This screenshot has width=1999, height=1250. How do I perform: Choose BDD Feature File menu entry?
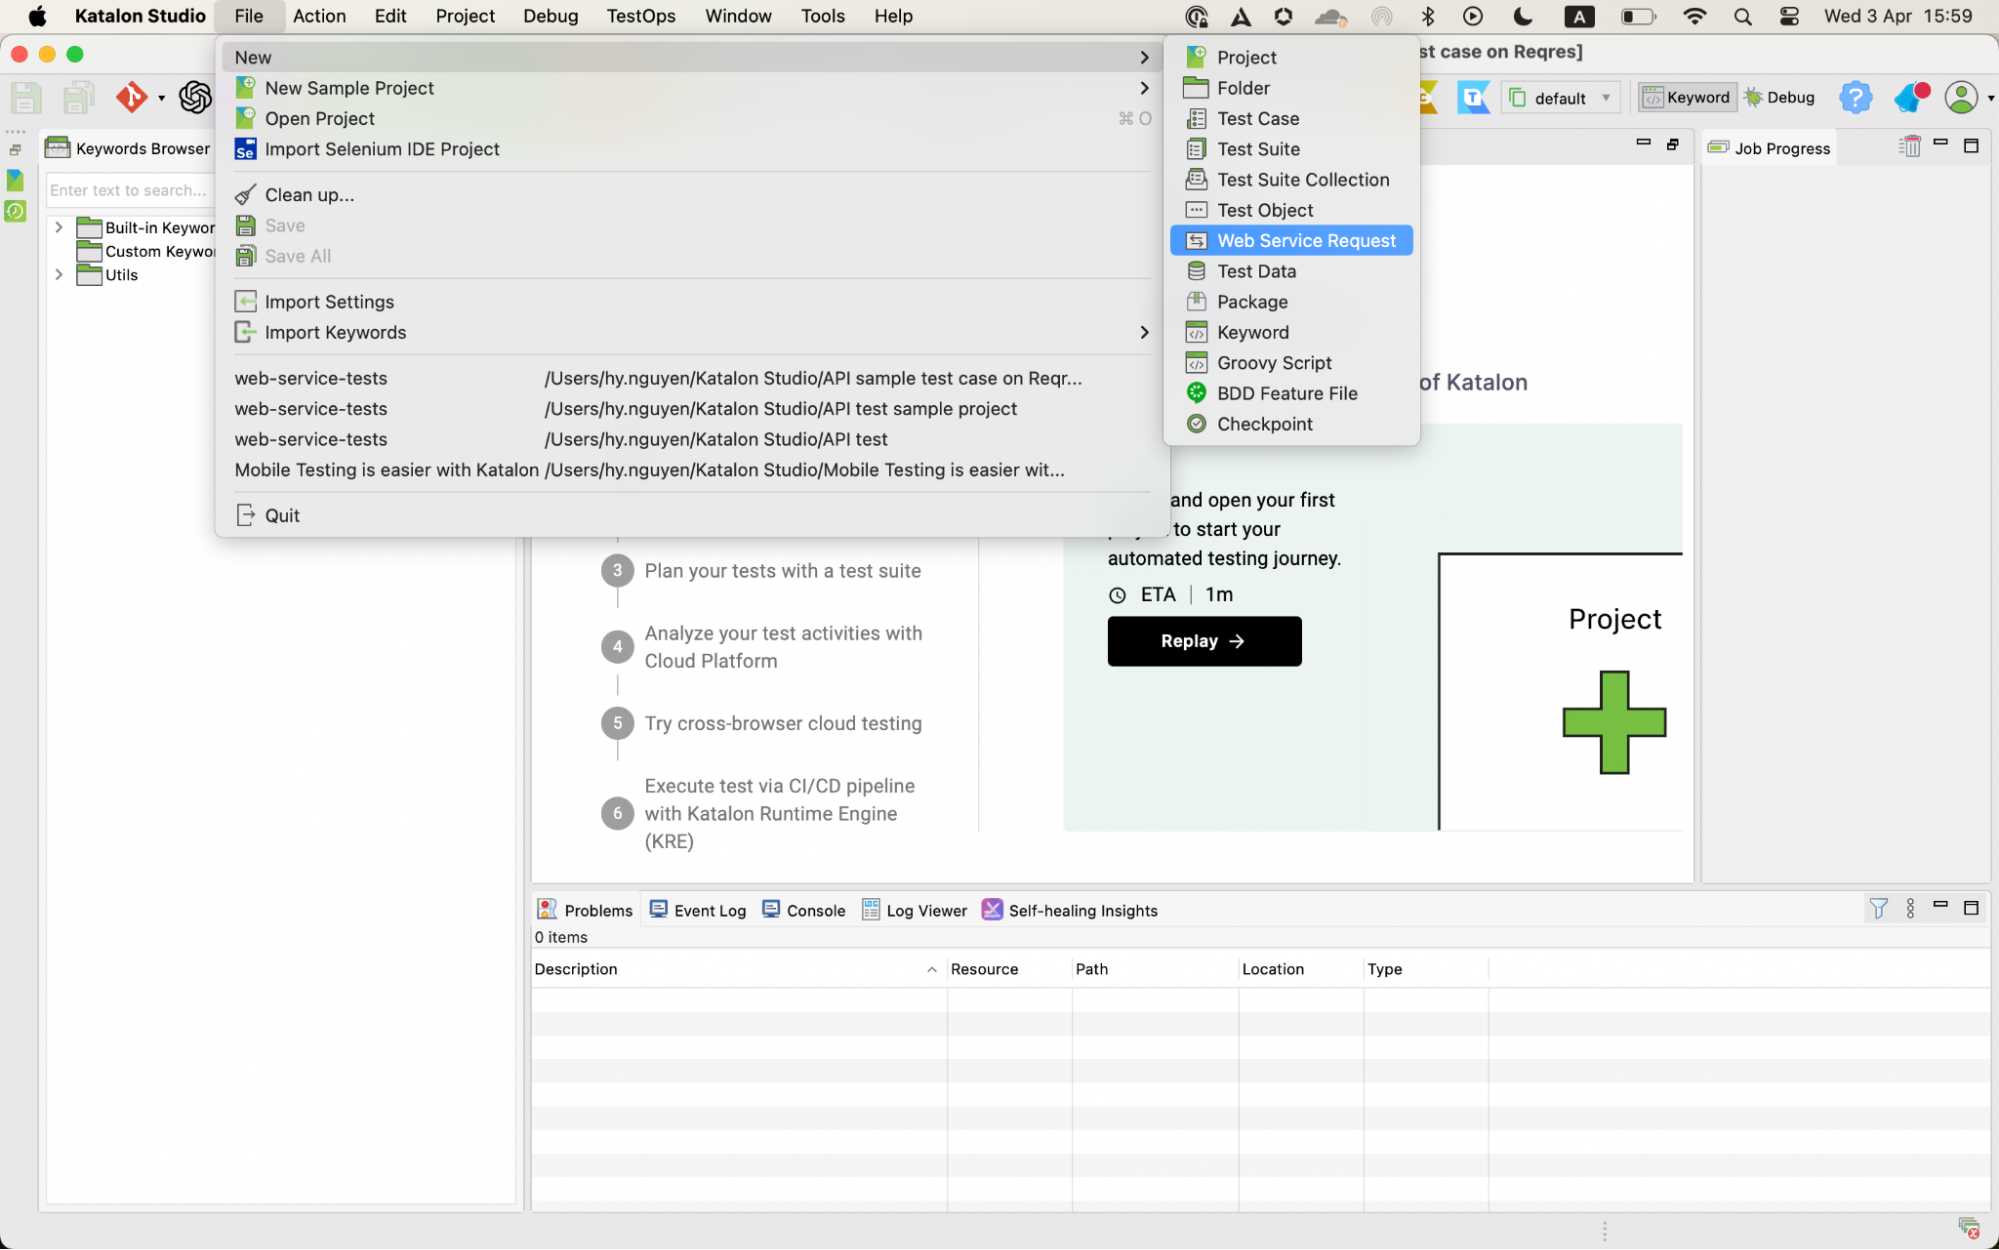pos(1290,393)
